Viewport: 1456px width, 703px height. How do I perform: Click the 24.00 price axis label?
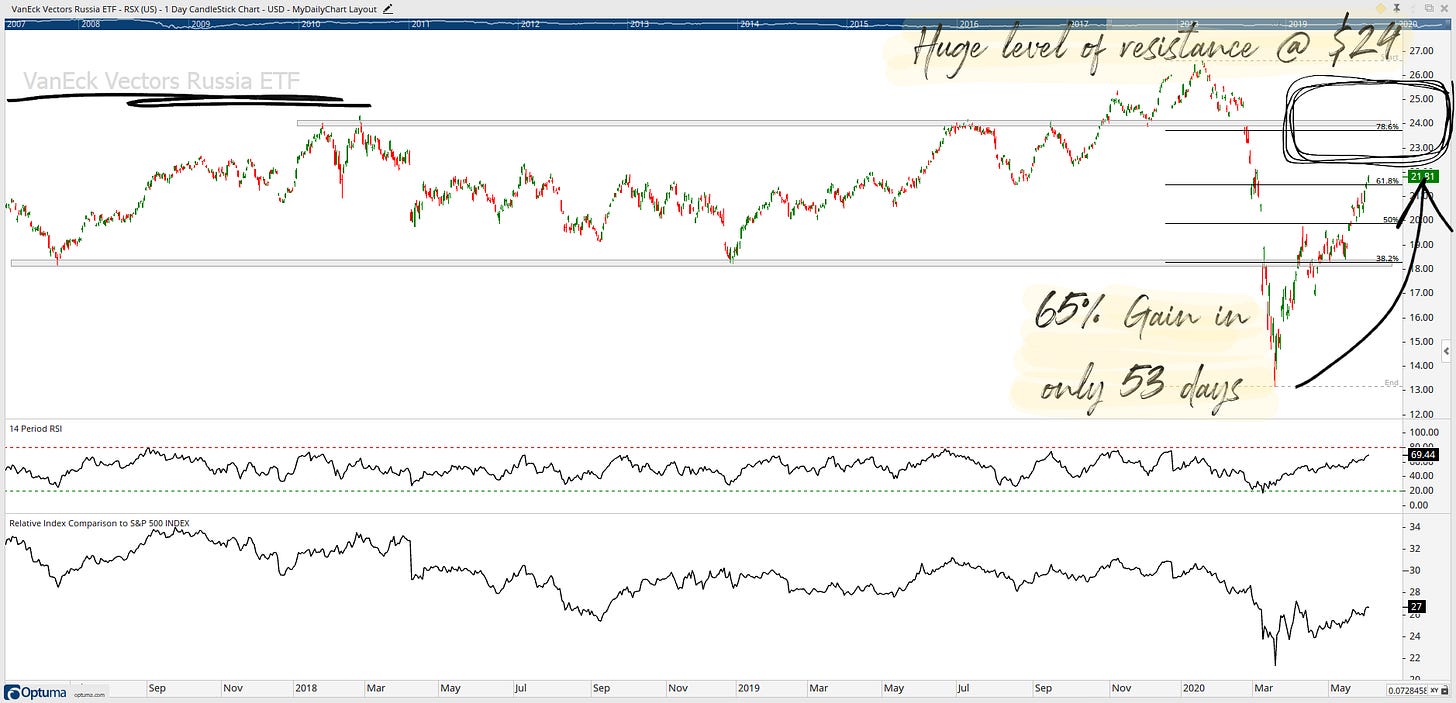(1421, 123)
